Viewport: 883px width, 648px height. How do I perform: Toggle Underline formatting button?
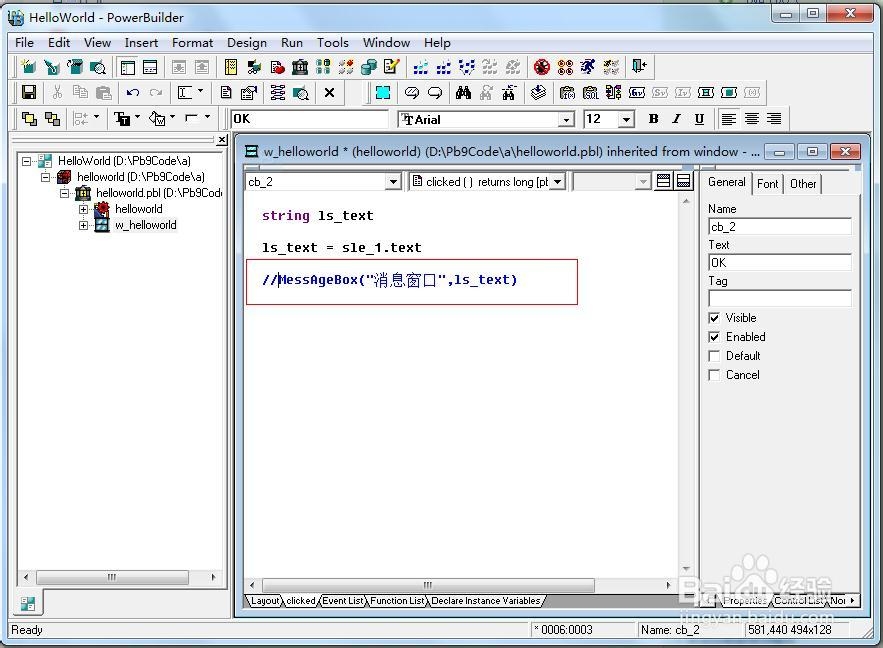[699, 119]
